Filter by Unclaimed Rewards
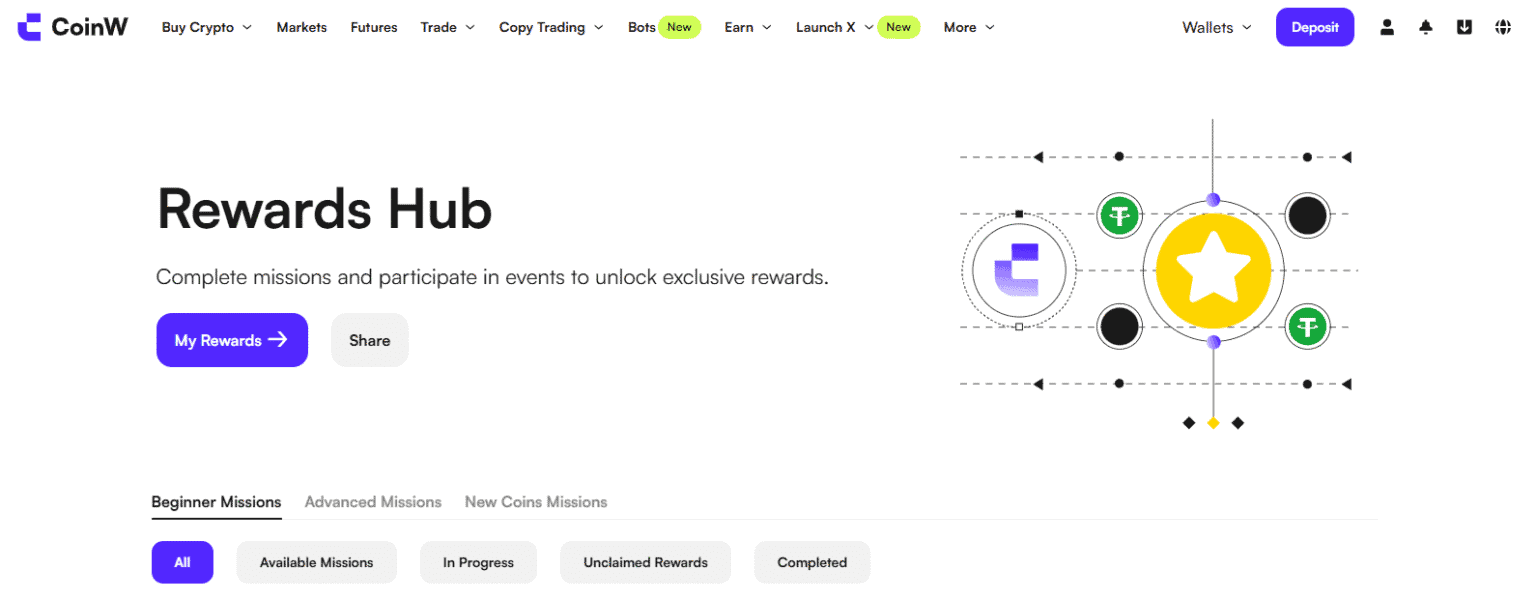 [x=645, y=562]
